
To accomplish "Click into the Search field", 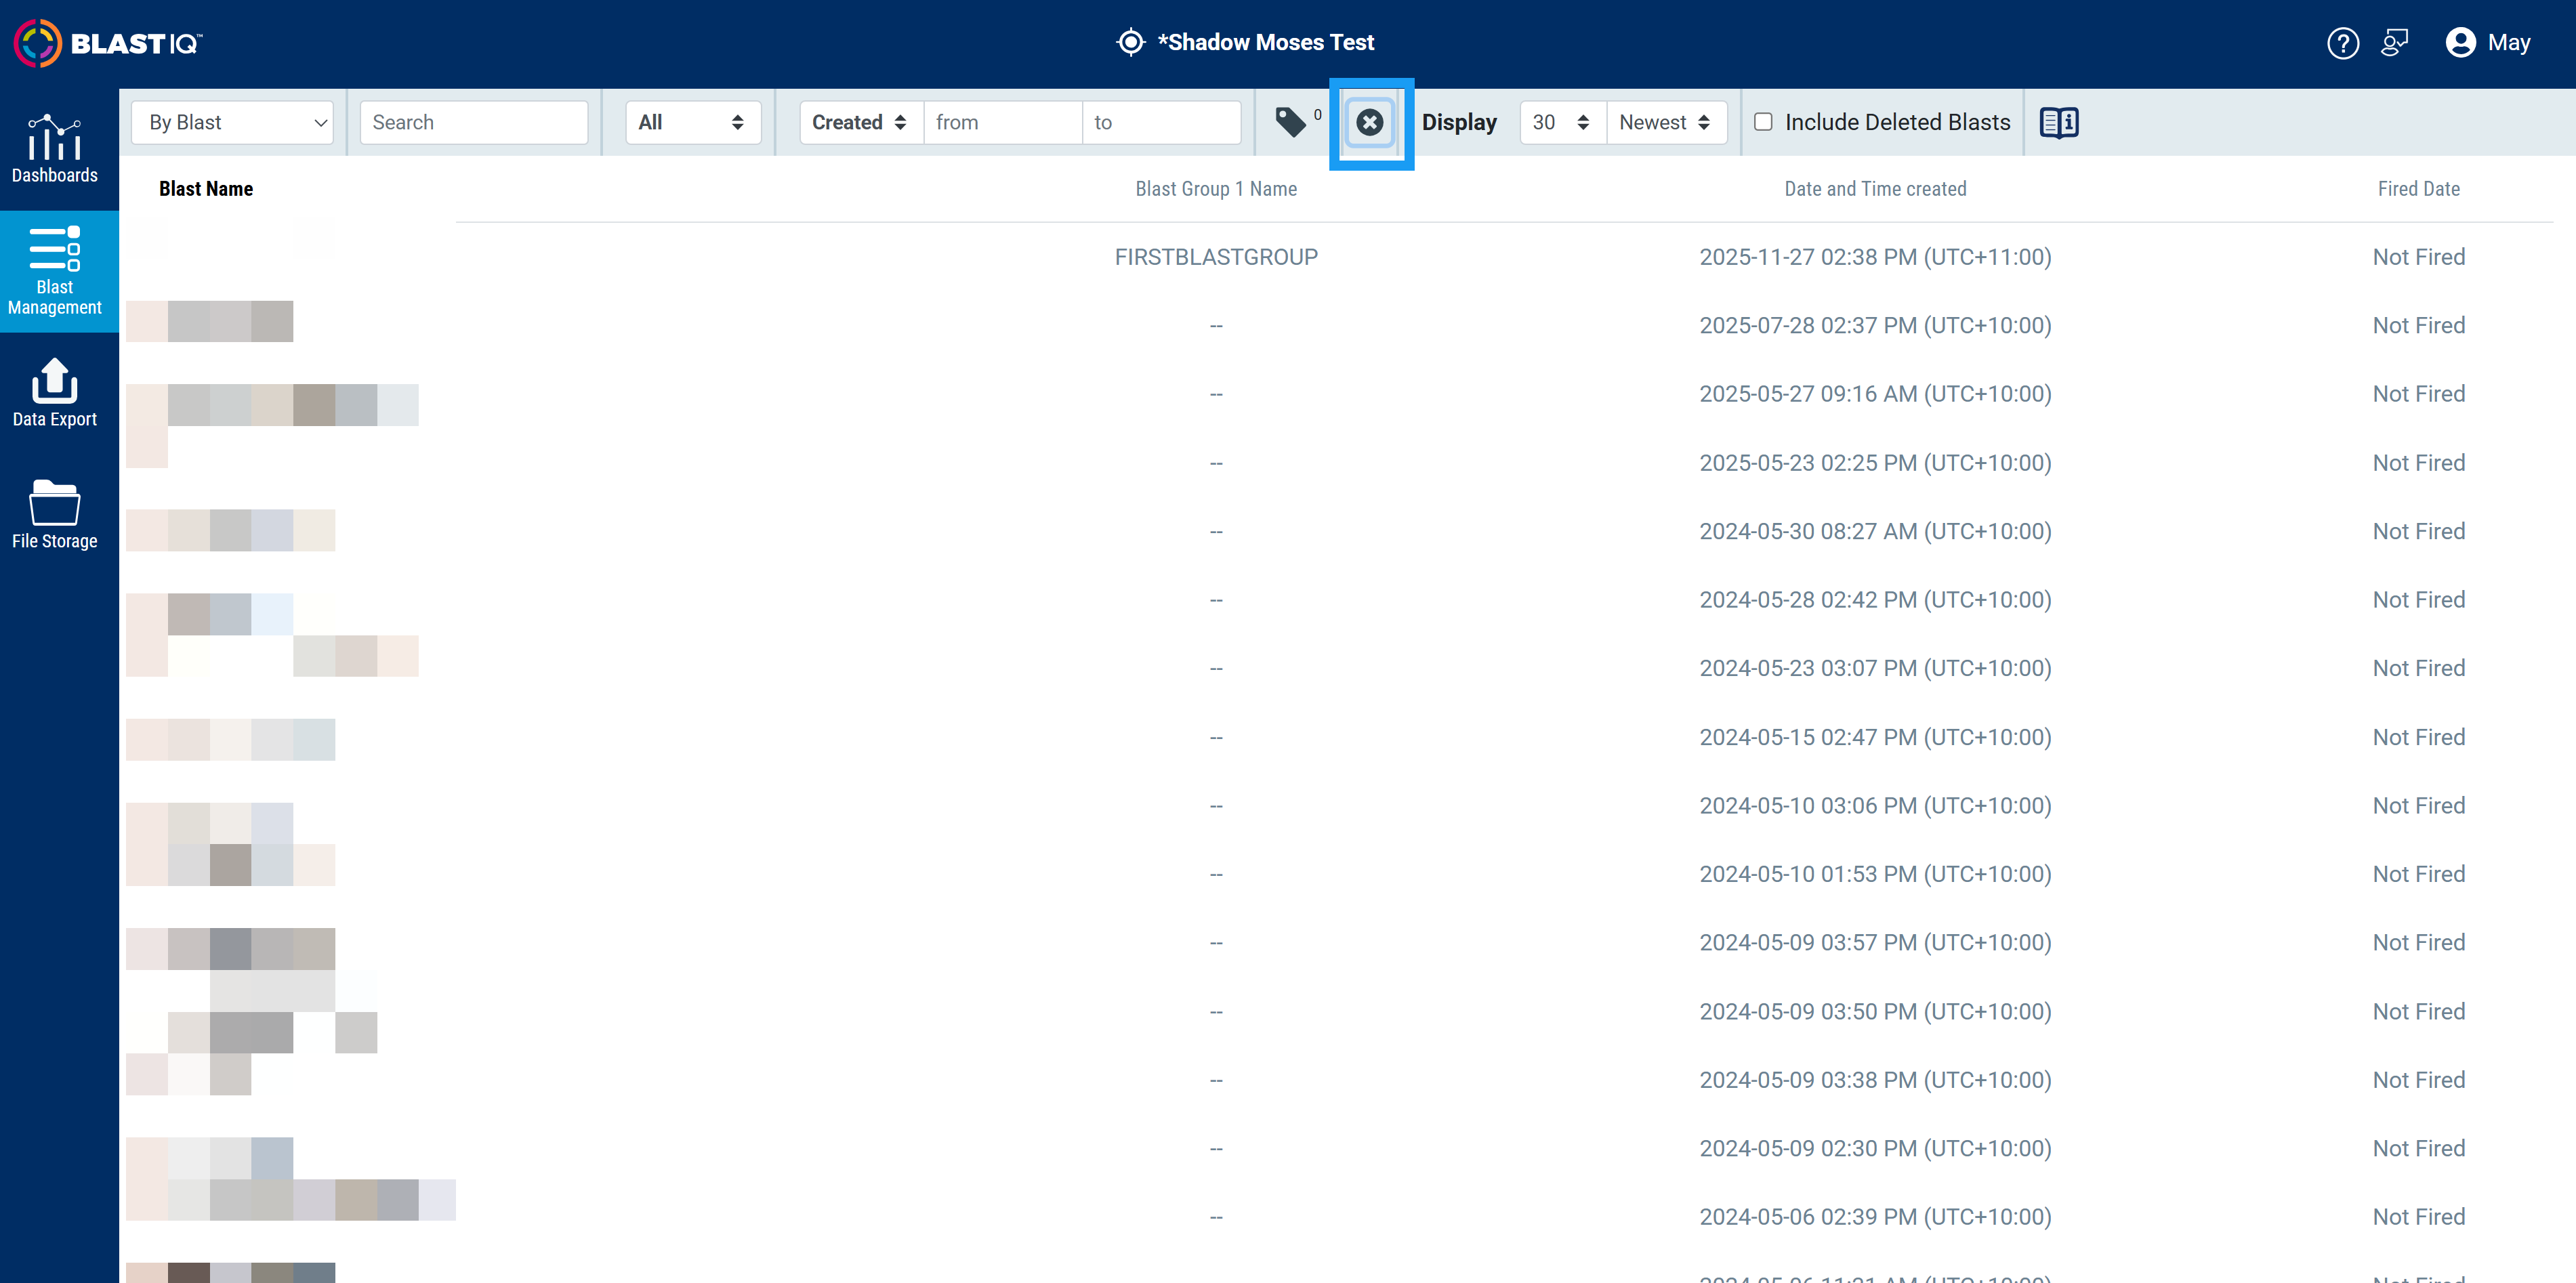I will click(x=474, y=122).
